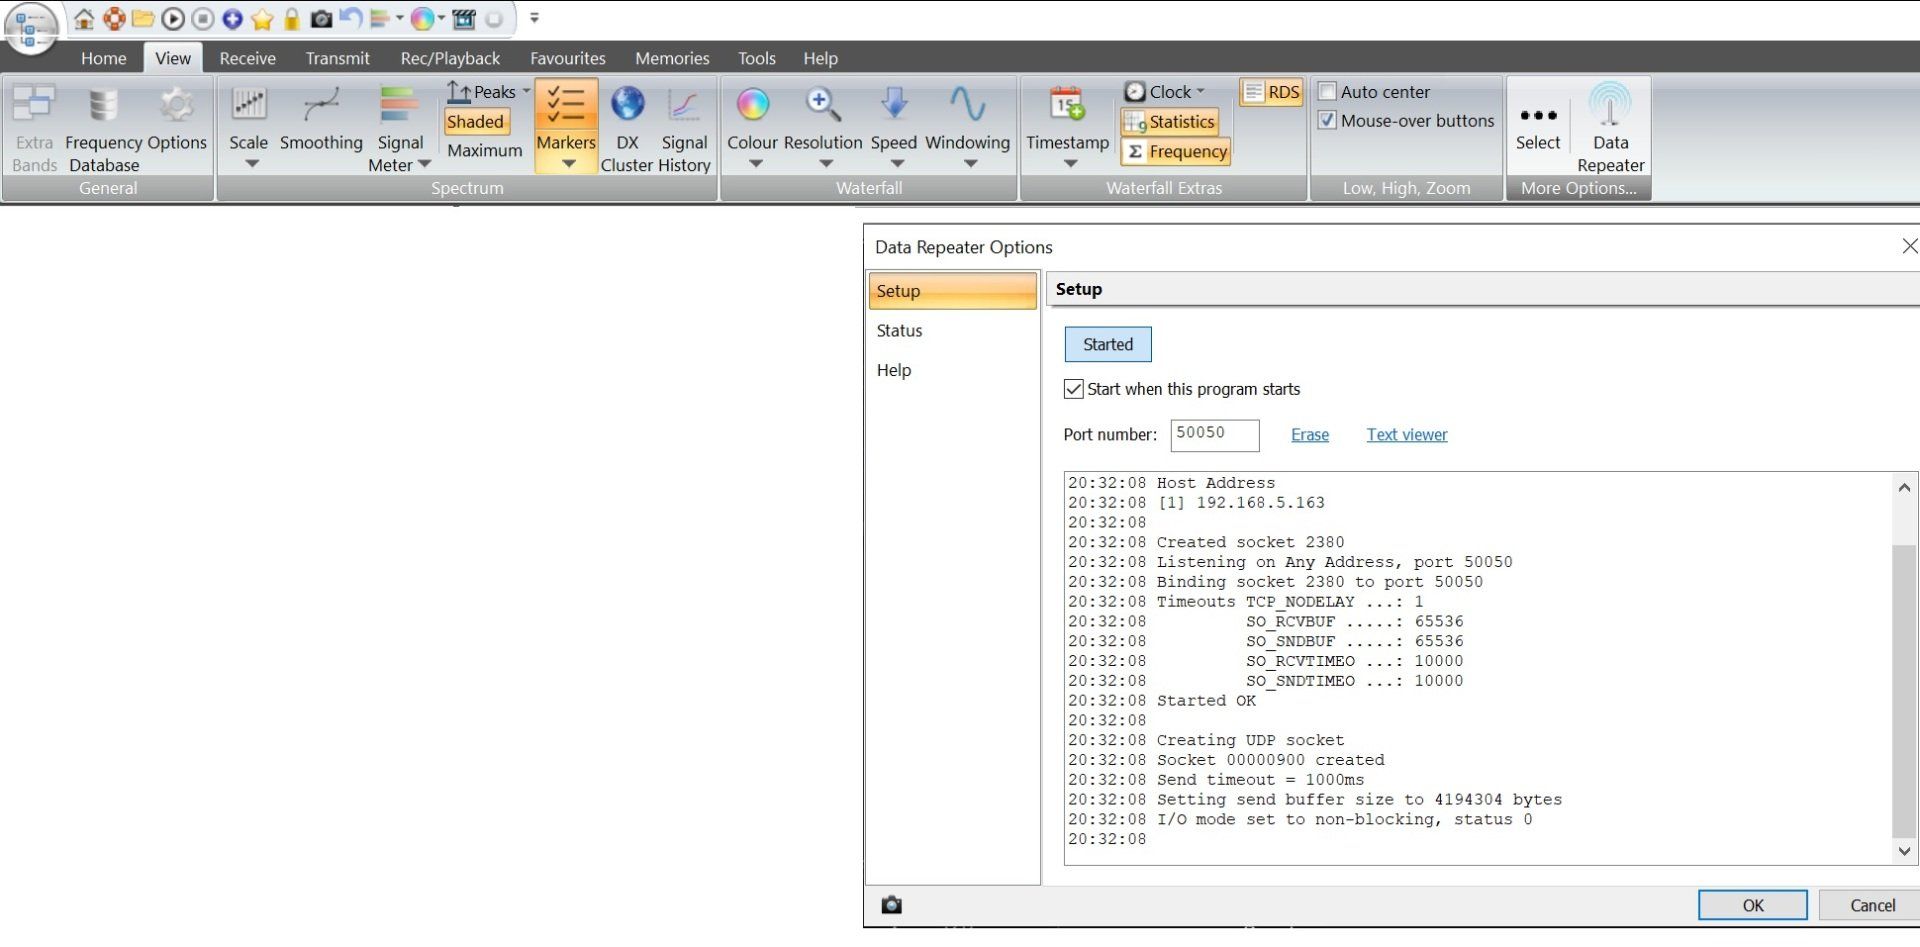Click the RDS button in Waterfall Extras
1920x947 pixels.
click(x=1271, y=92)
